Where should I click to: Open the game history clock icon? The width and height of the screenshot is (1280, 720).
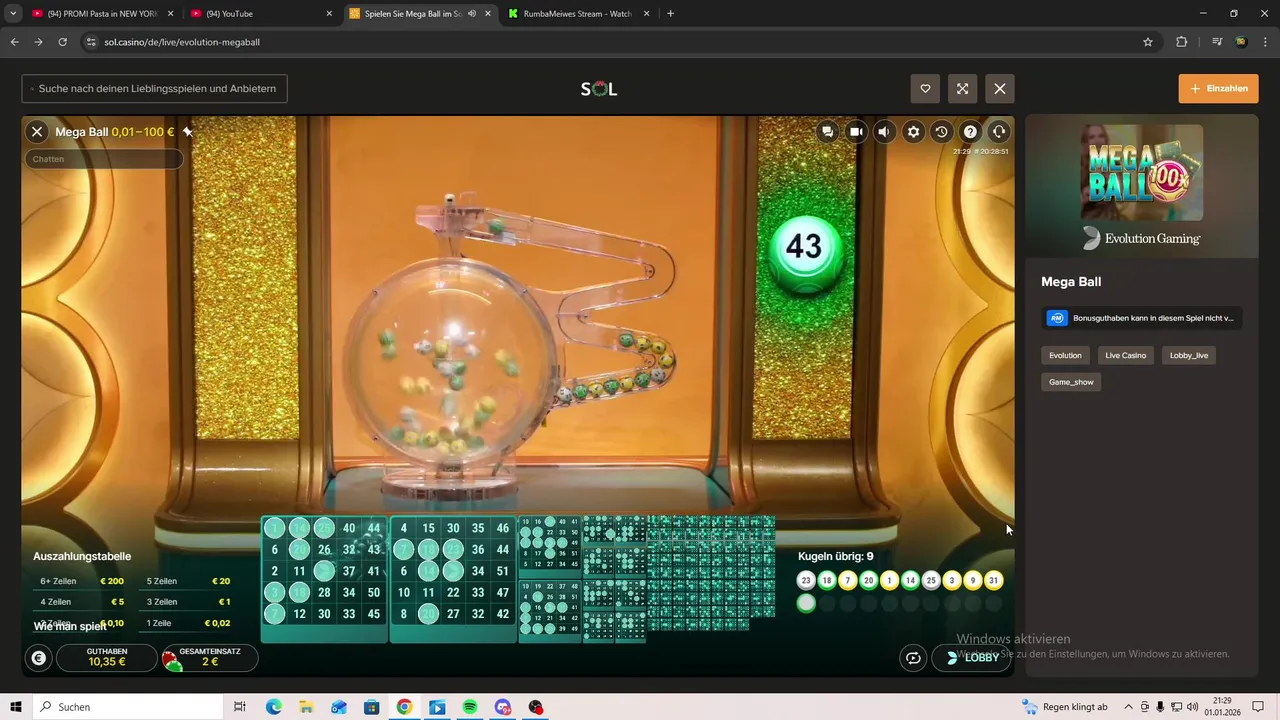click(941, 131)
